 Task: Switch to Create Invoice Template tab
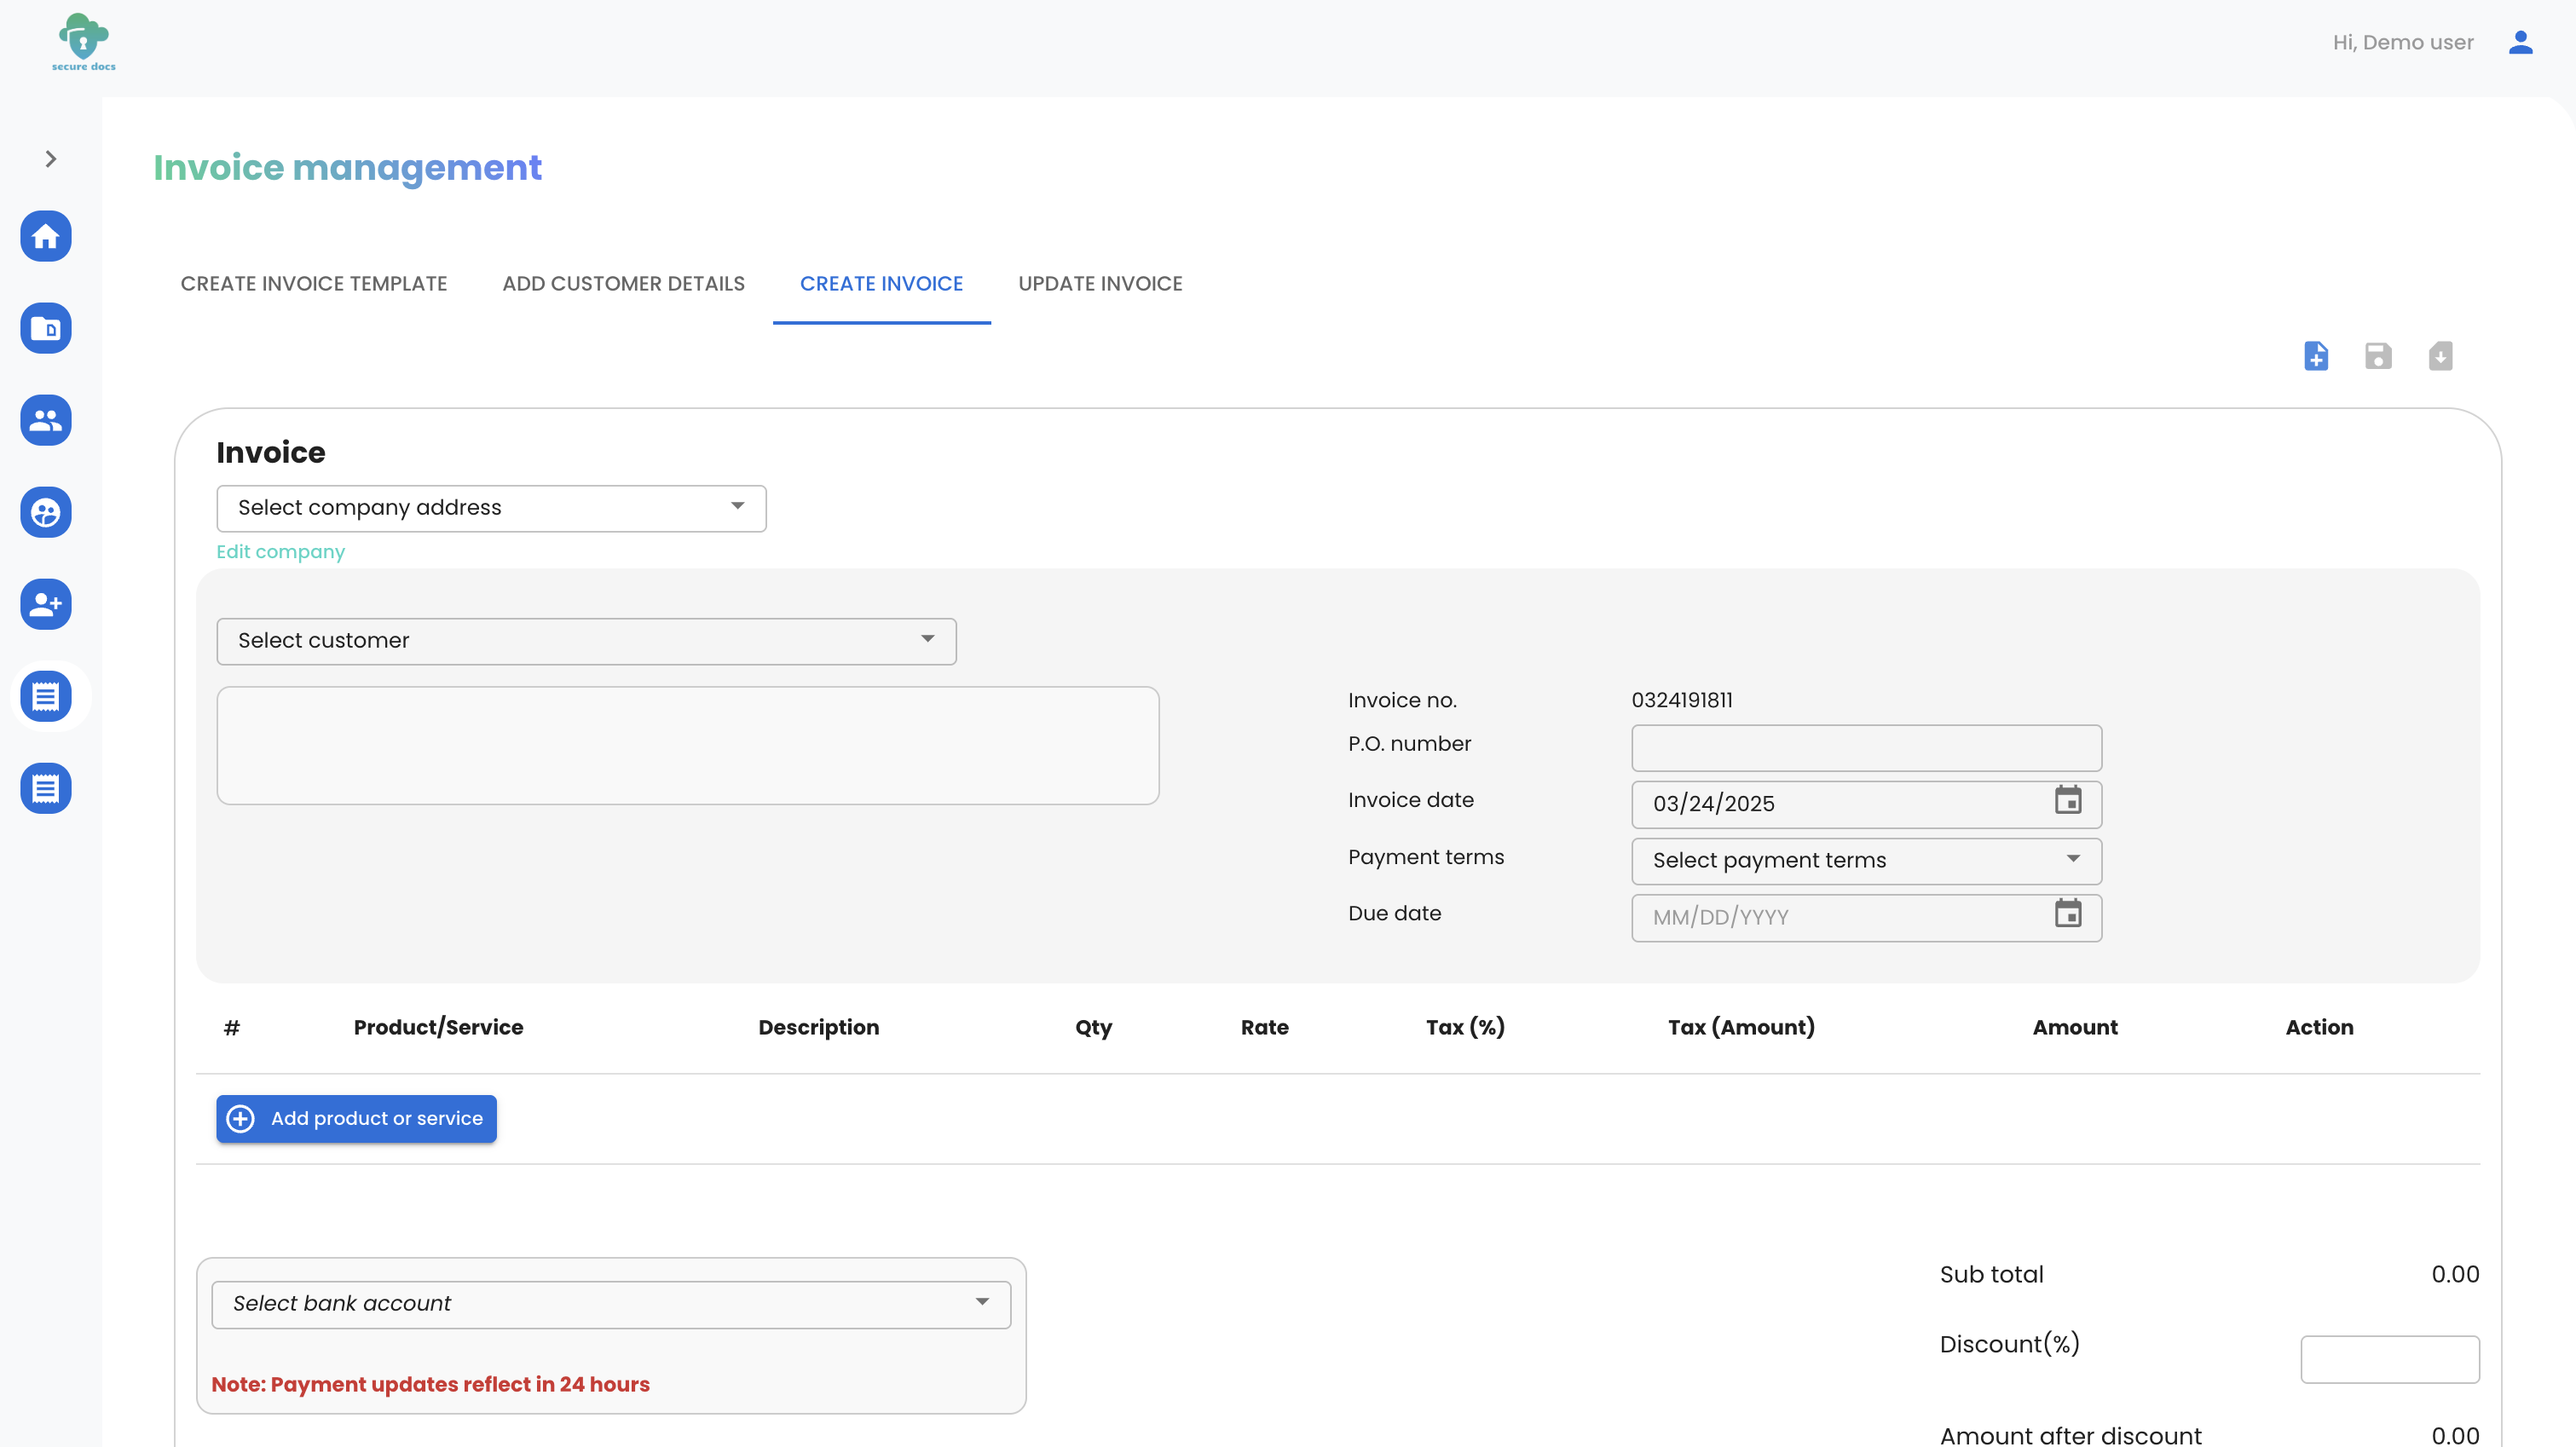(x=314, y=284)
